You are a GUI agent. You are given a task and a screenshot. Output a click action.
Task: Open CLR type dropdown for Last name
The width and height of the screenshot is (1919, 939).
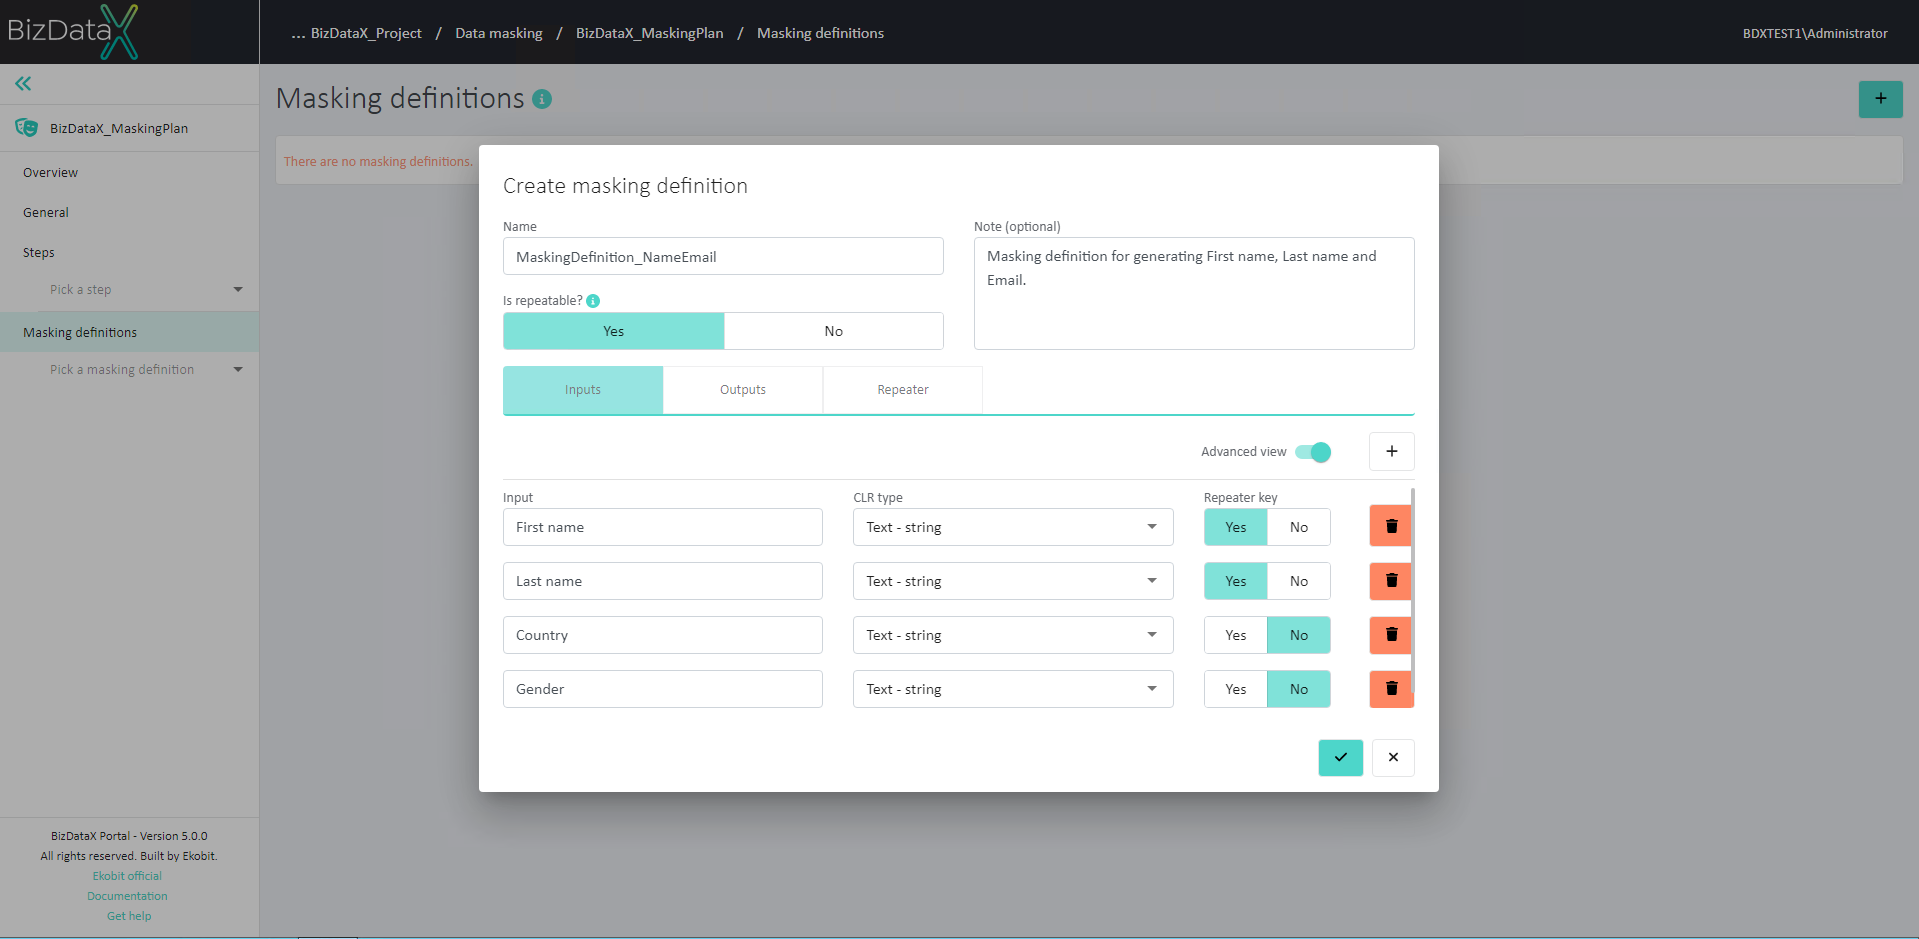tap(1013, 581)
